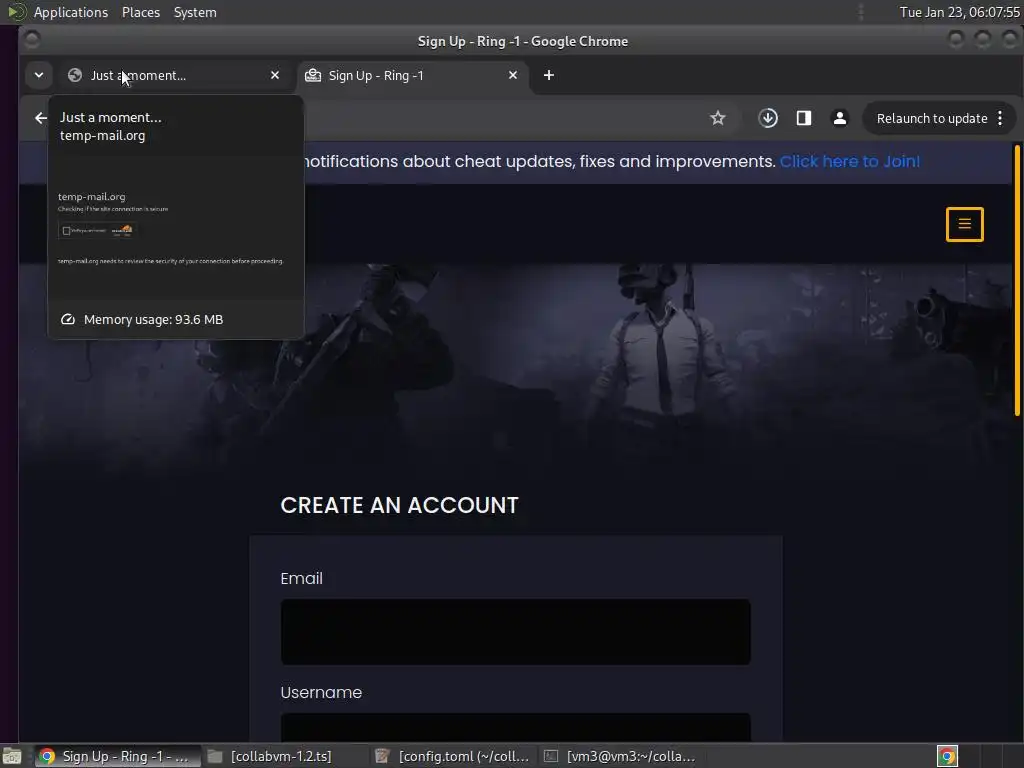Image resolution: width=1024 pixels, height=768 pixels.
Task: Open the Chrome three-dot menu
Action: 1000,118
